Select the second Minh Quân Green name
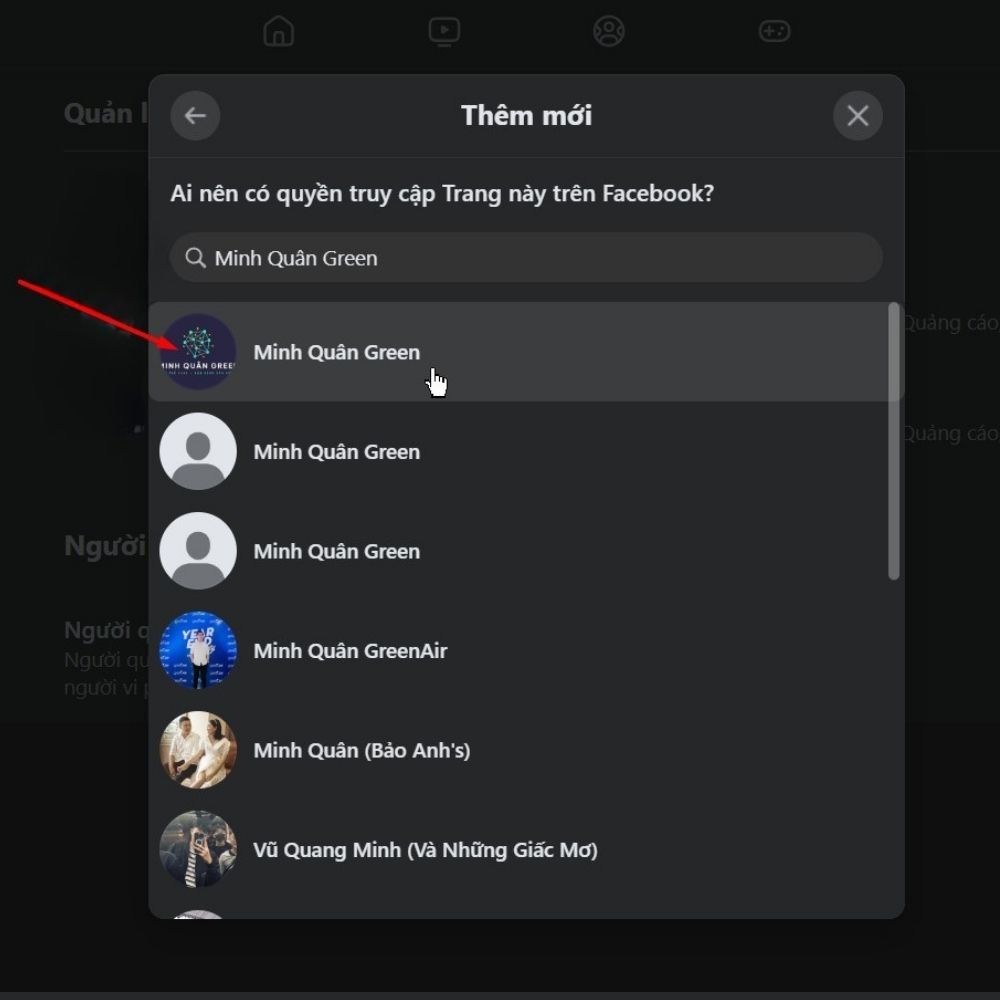 [336, 452]
